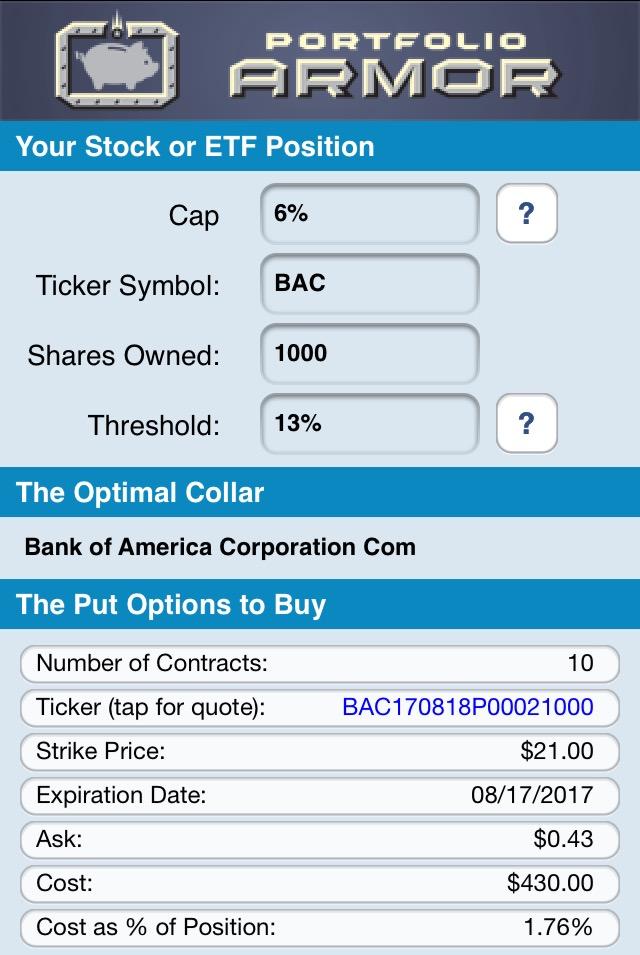Viewport: 640px width, 955px height.
Task: Tap the Expiration Date row 08/17/2017
Action: click(320, 795)
